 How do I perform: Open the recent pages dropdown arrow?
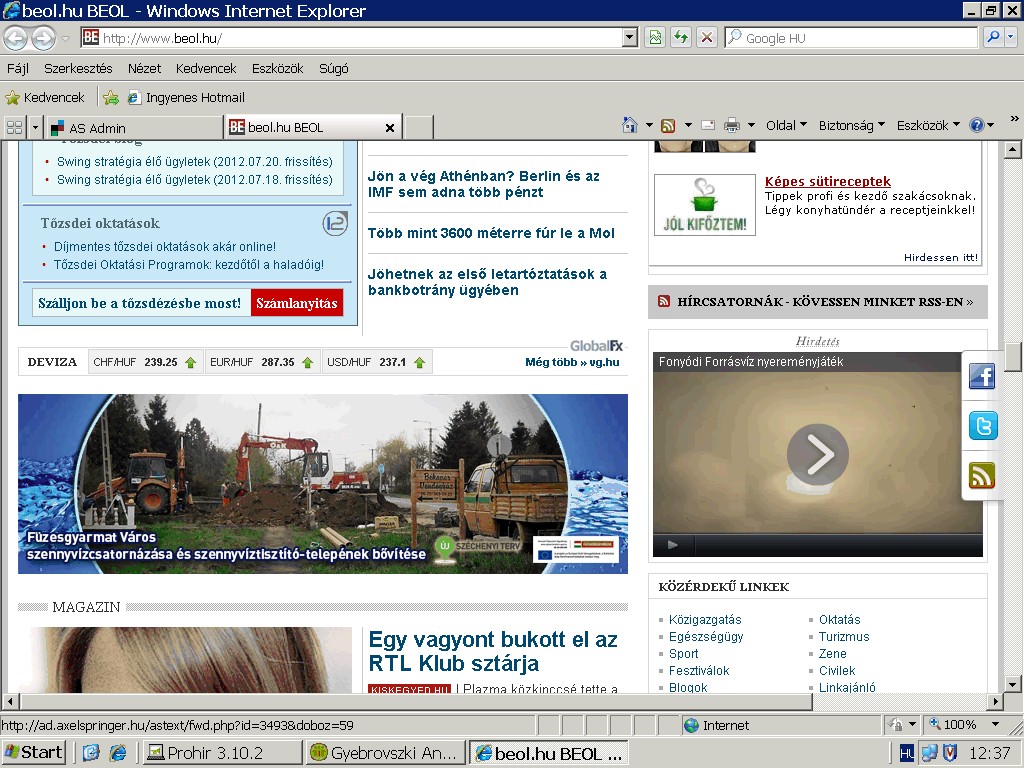tap(65, 39)
